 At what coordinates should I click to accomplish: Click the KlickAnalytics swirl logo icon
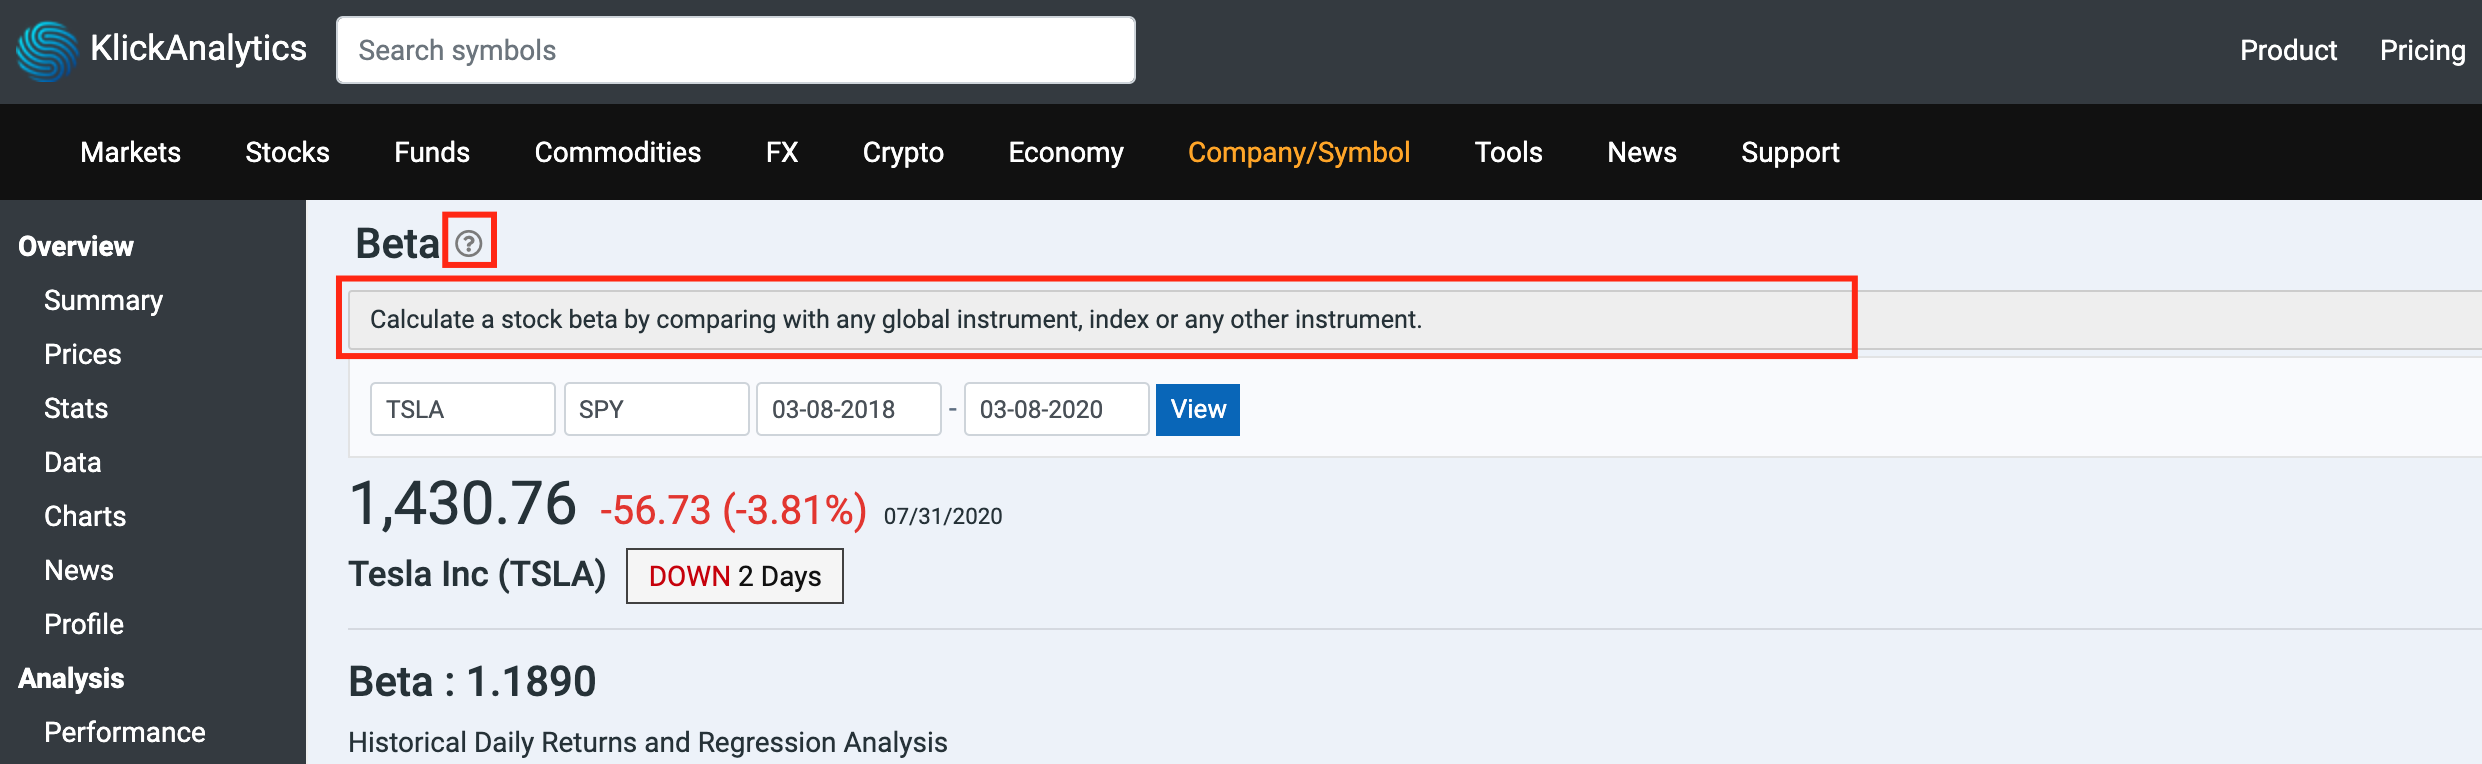tap(46, 50)
